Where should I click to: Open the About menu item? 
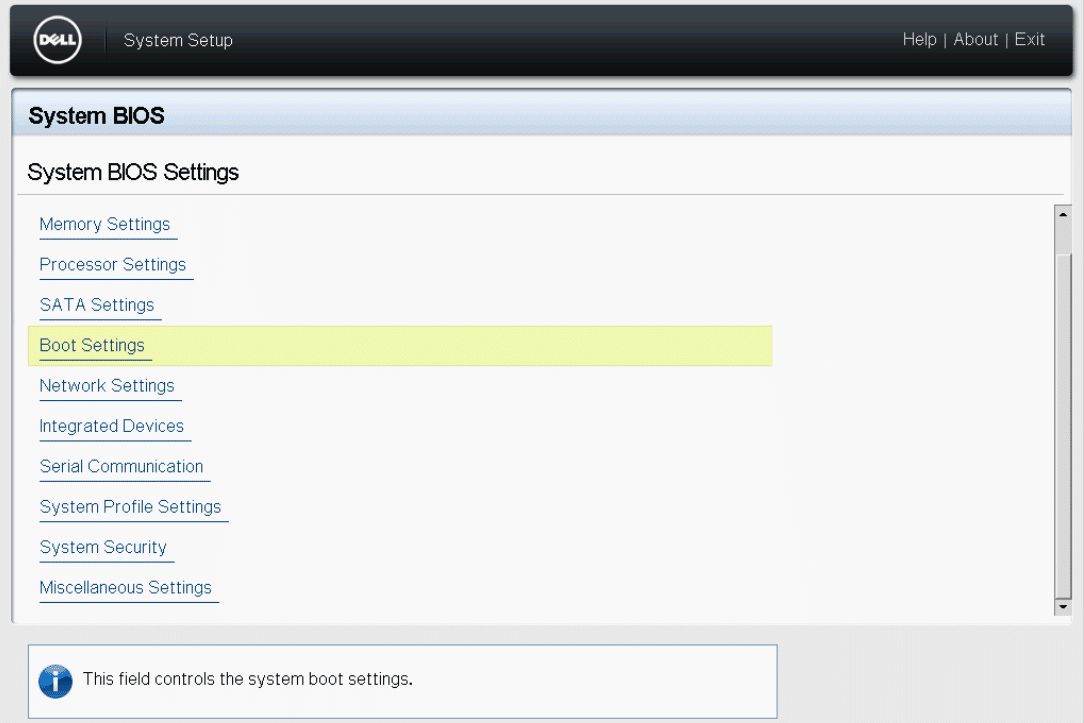pyautogui.click(x=975, y=39)
